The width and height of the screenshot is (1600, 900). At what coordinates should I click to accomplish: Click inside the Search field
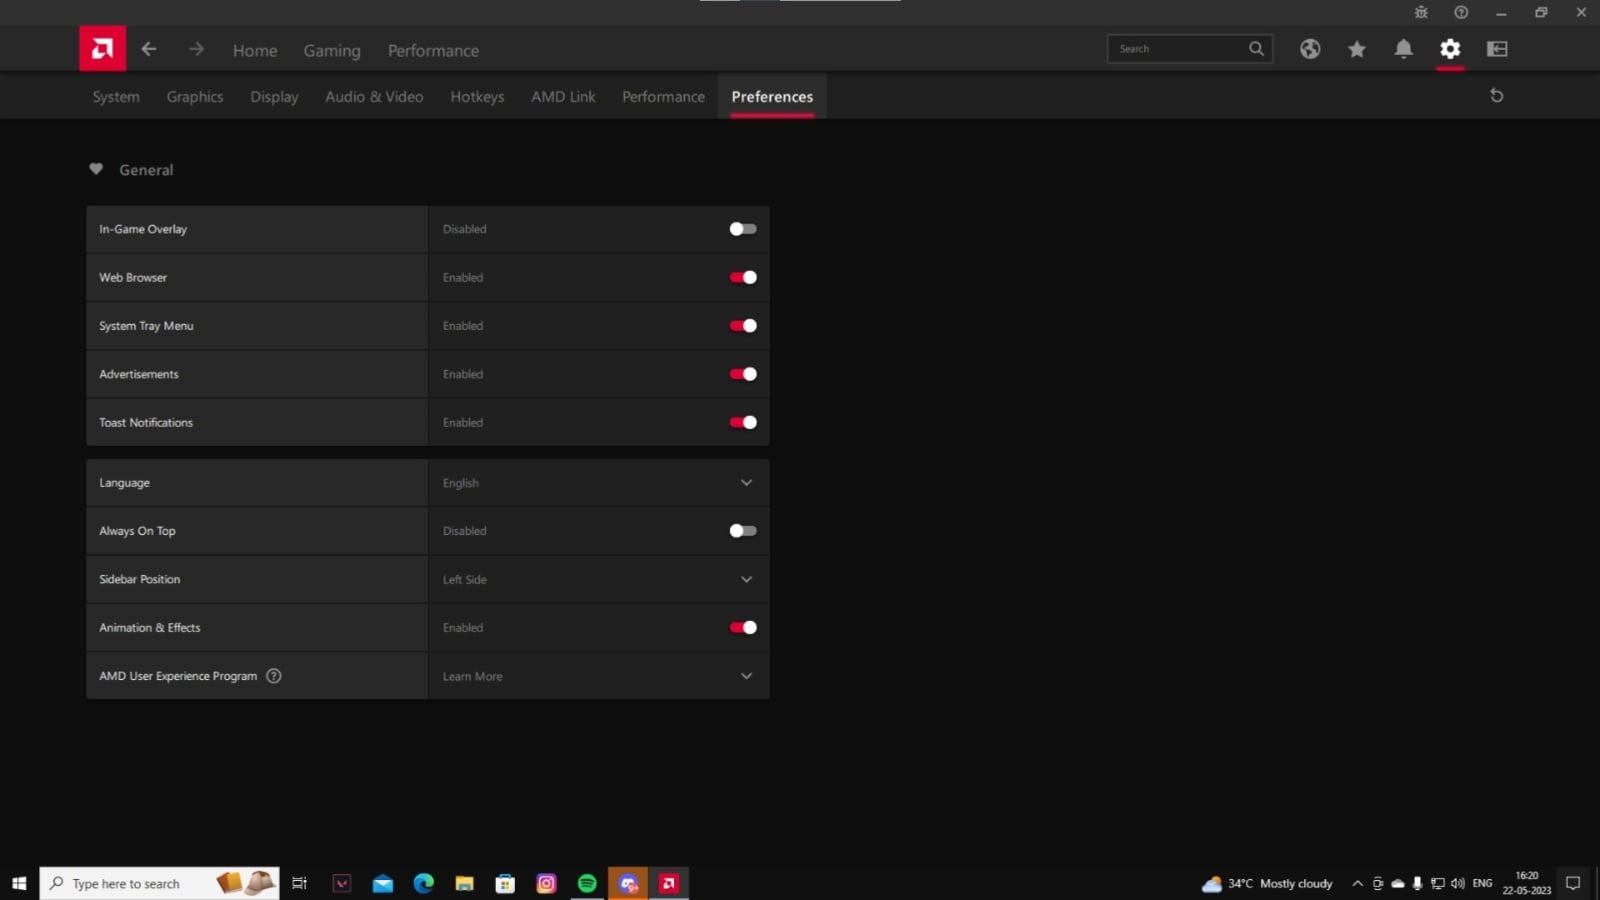(1180, 48)
